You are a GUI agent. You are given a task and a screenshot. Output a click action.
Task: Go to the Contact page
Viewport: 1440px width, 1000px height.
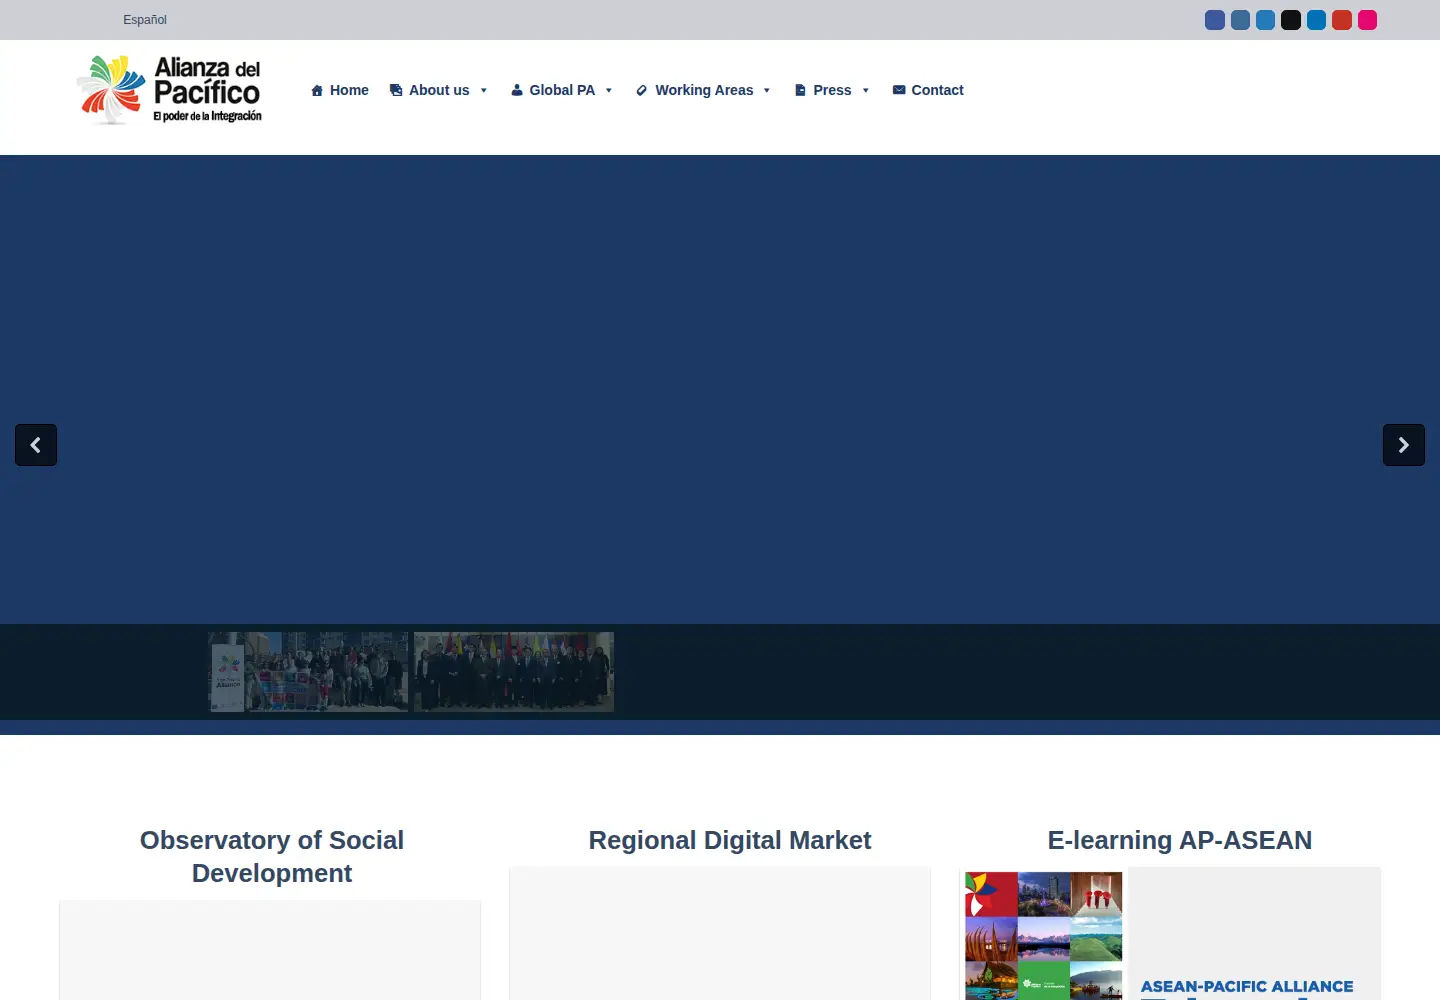point(928,90)
